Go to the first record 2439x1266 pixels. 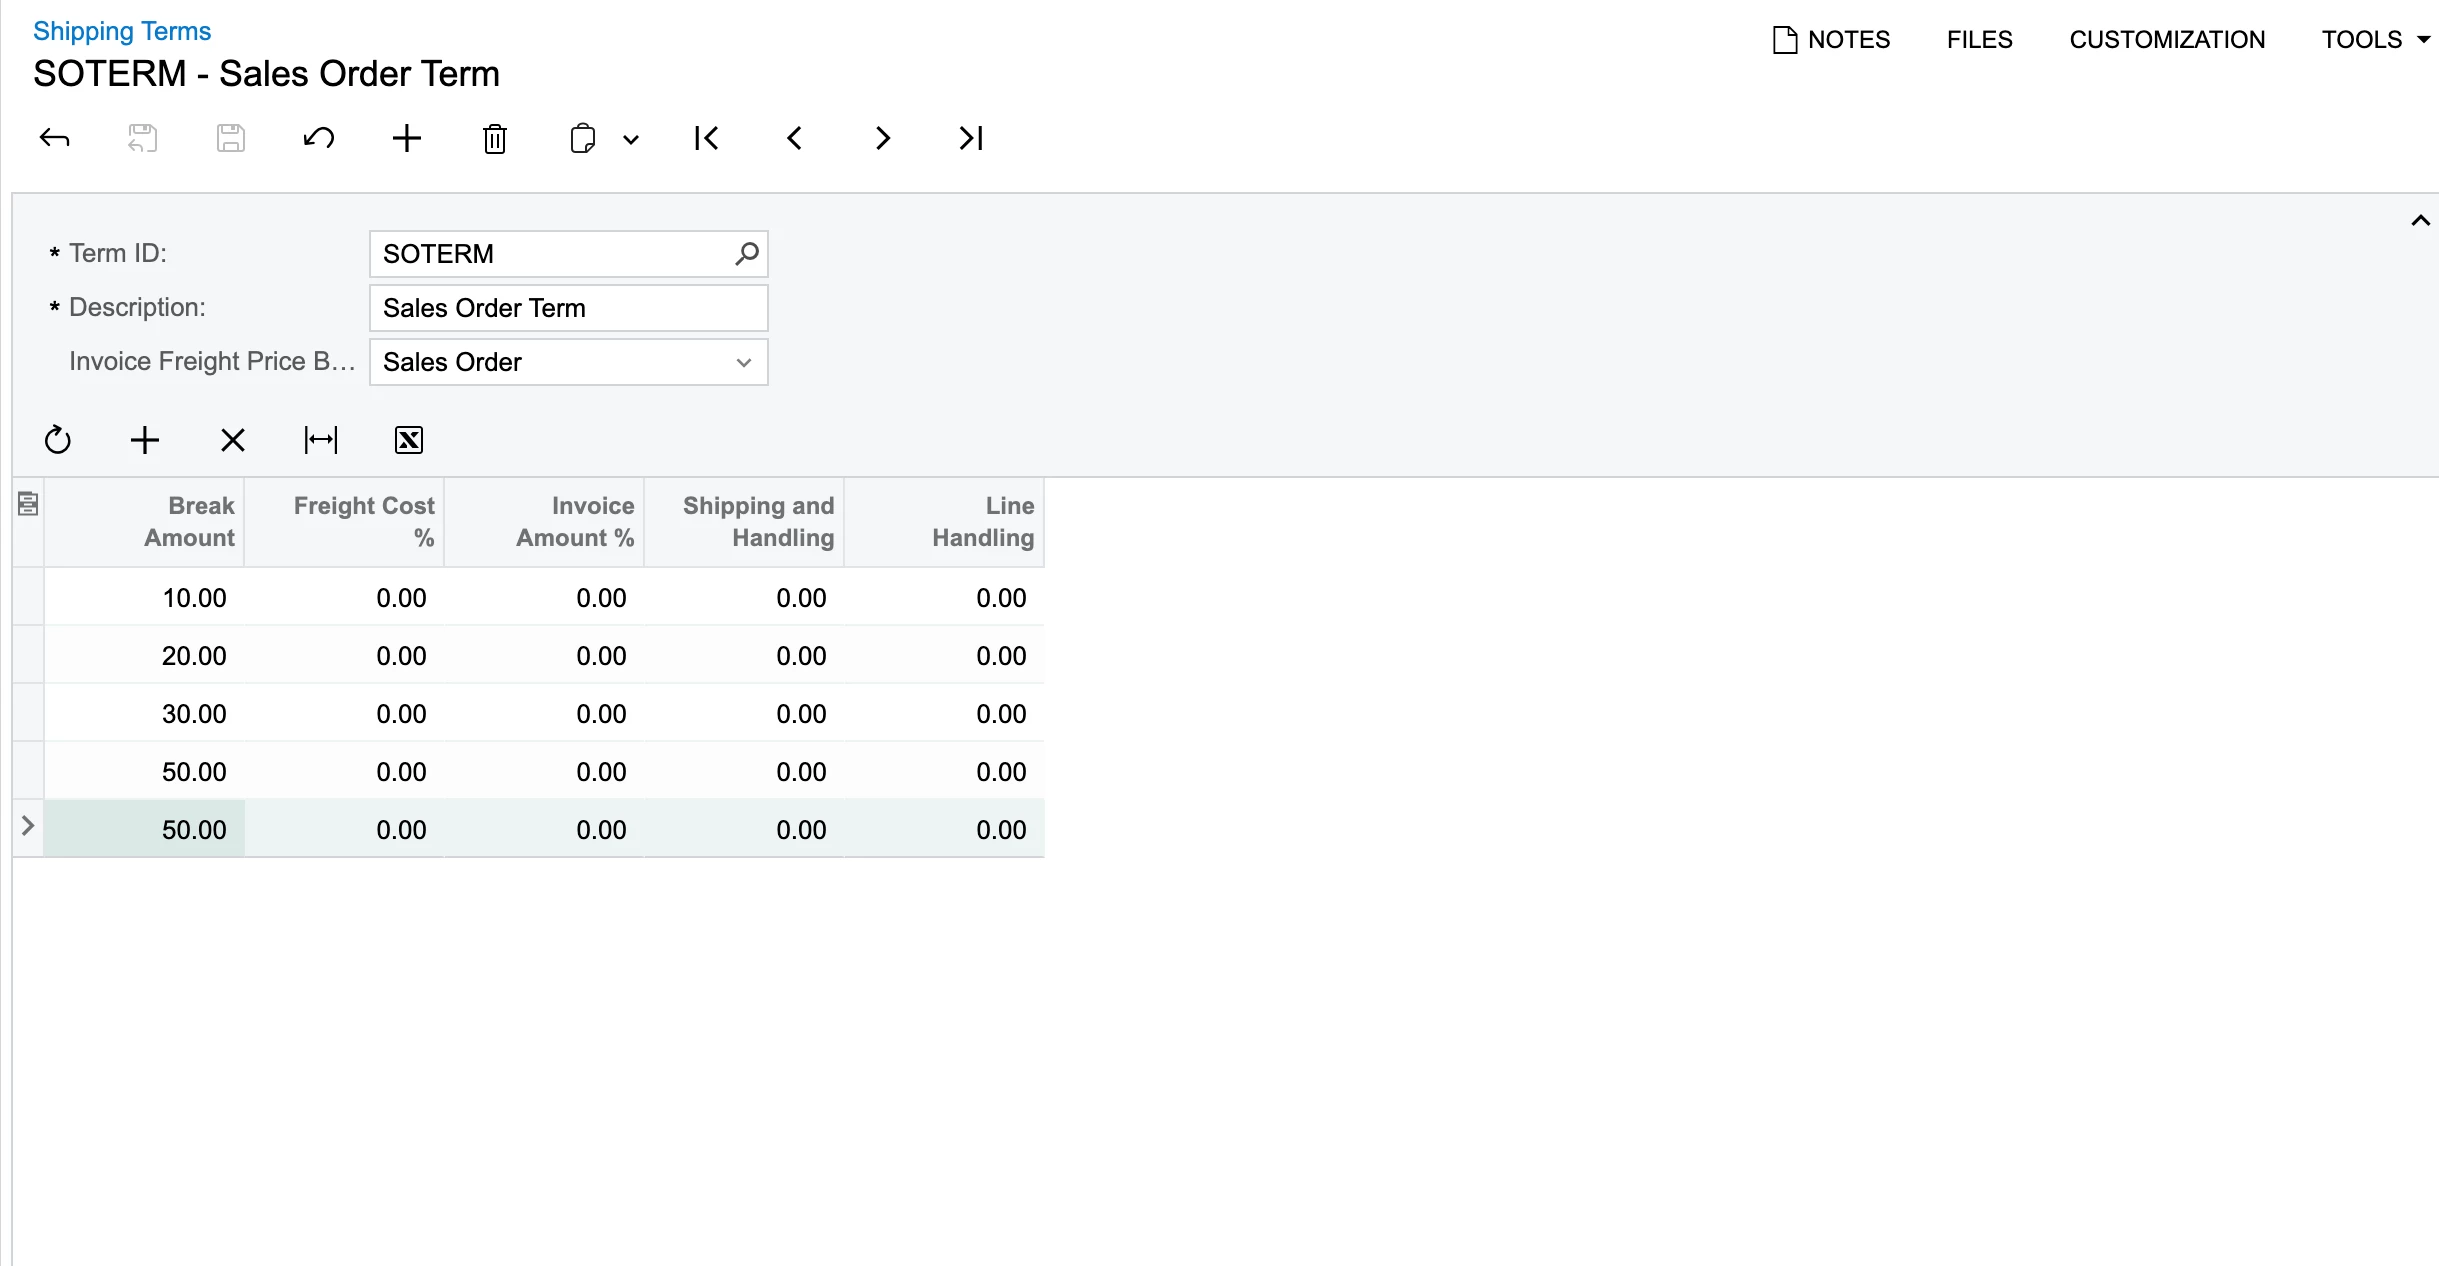pyautogui.click(x=706, y=138)
